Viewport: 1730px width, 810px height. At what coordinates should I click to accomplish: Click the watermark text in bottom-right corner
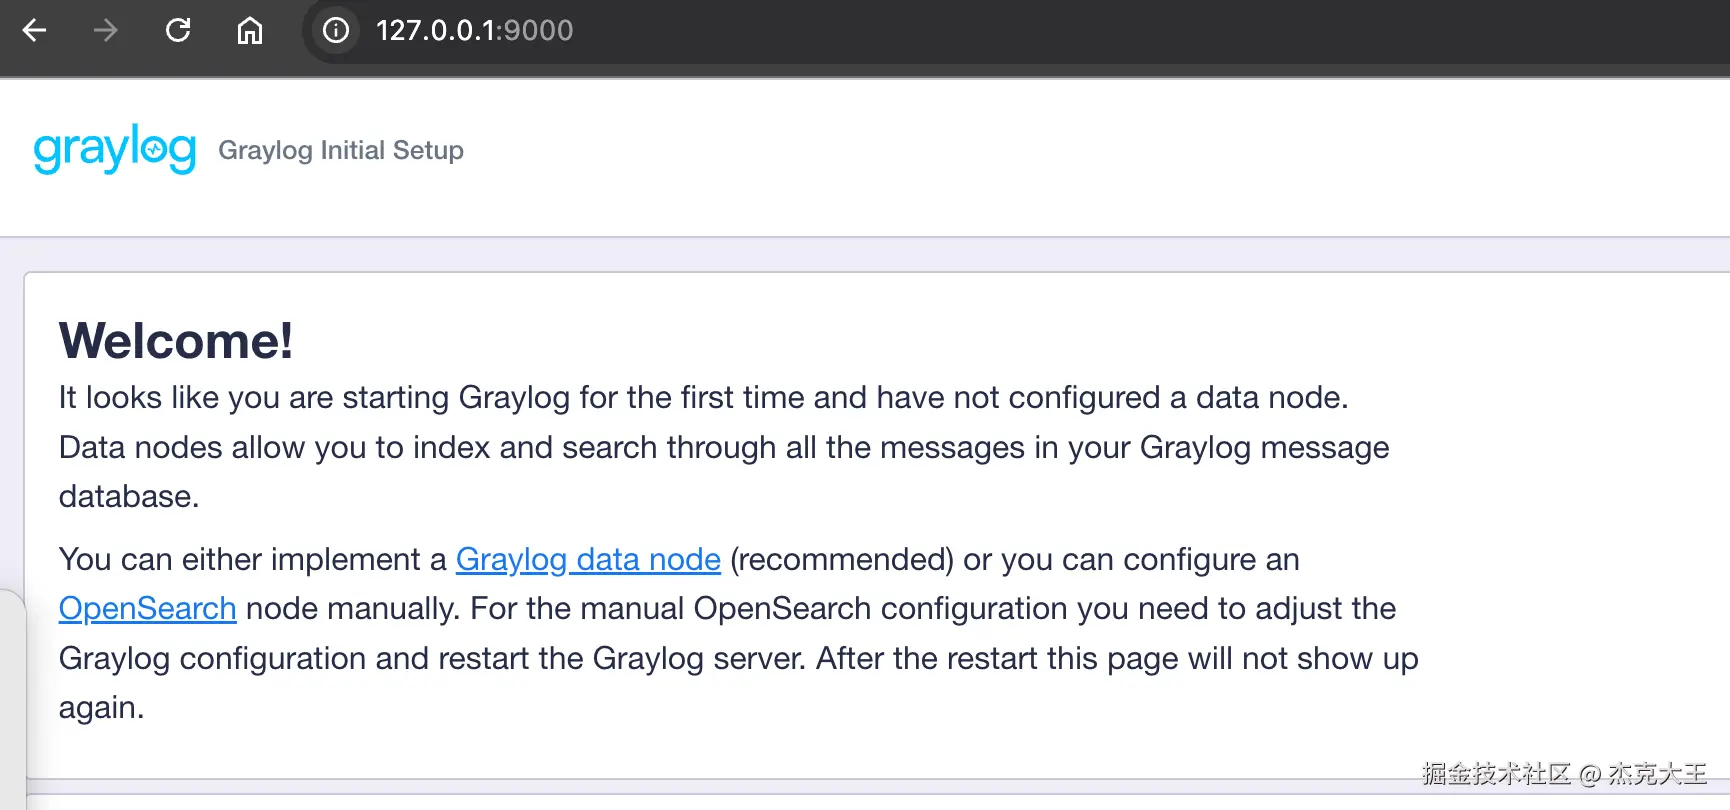click(1563, 773)
